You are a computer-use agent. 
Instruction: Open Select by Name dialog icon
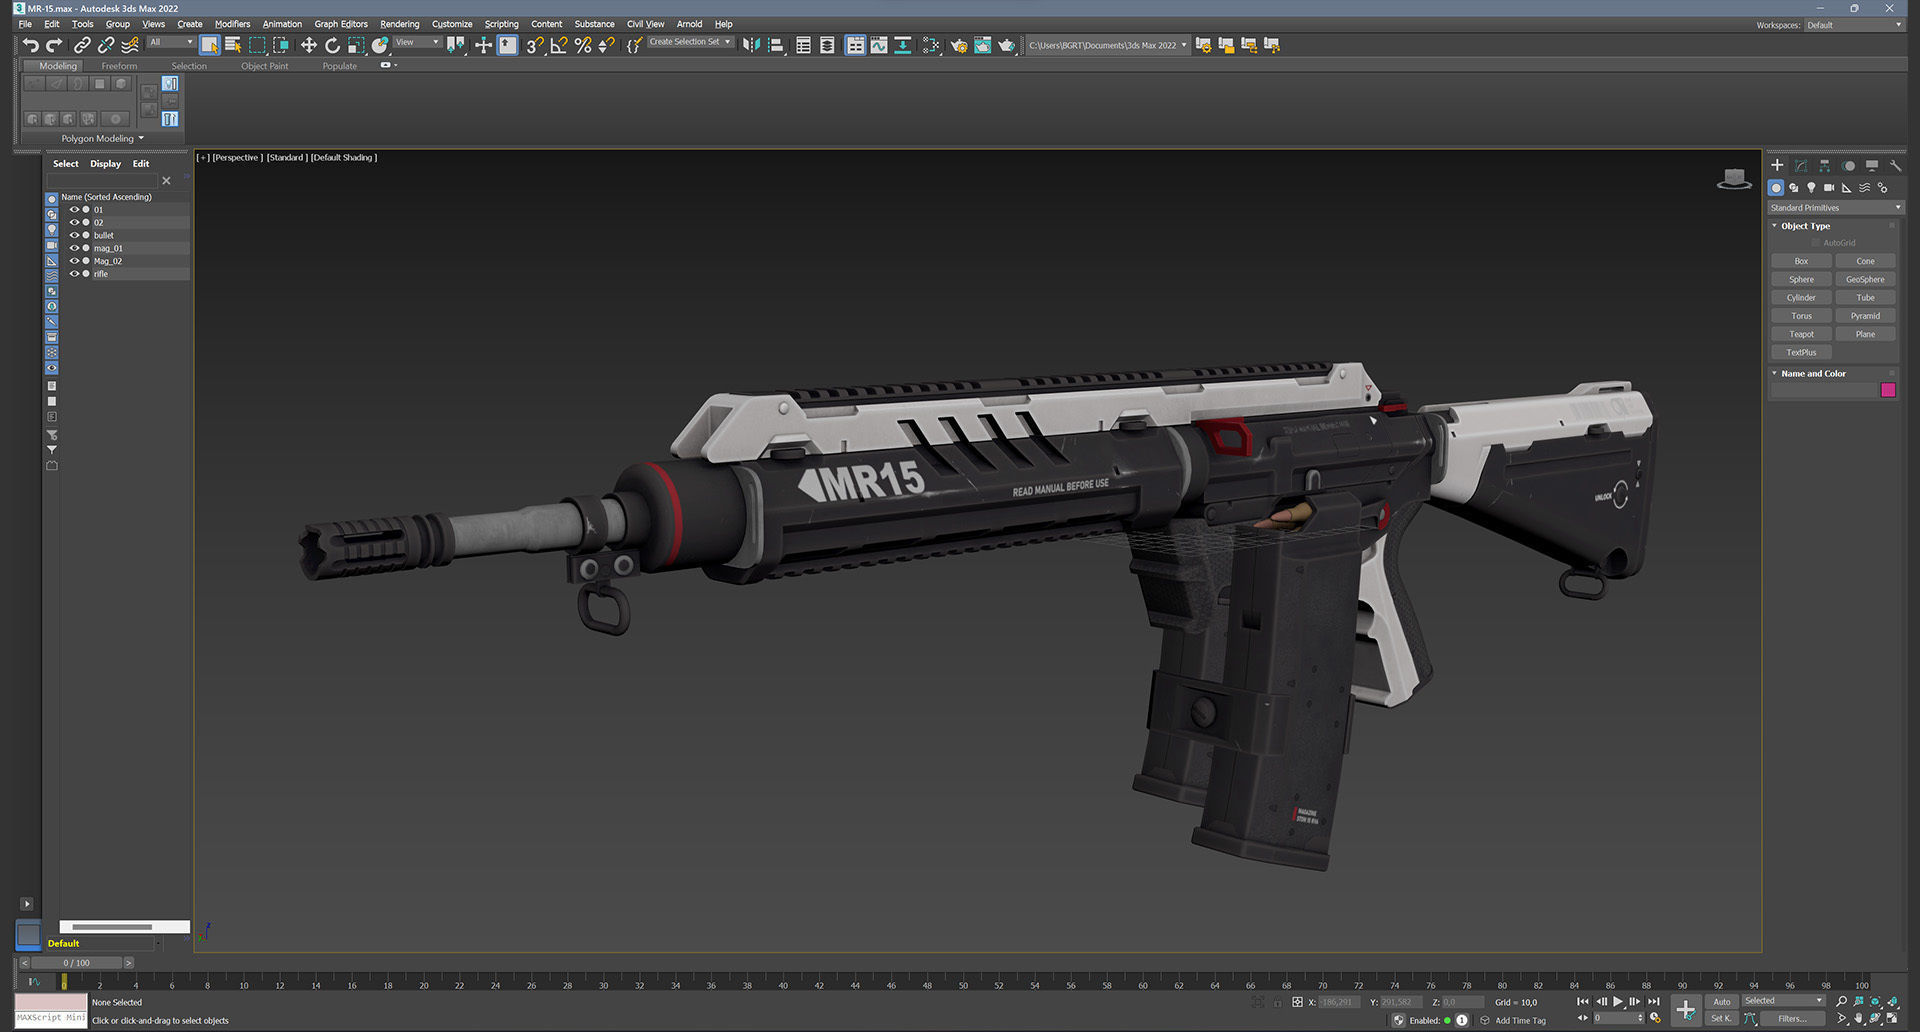233,45
